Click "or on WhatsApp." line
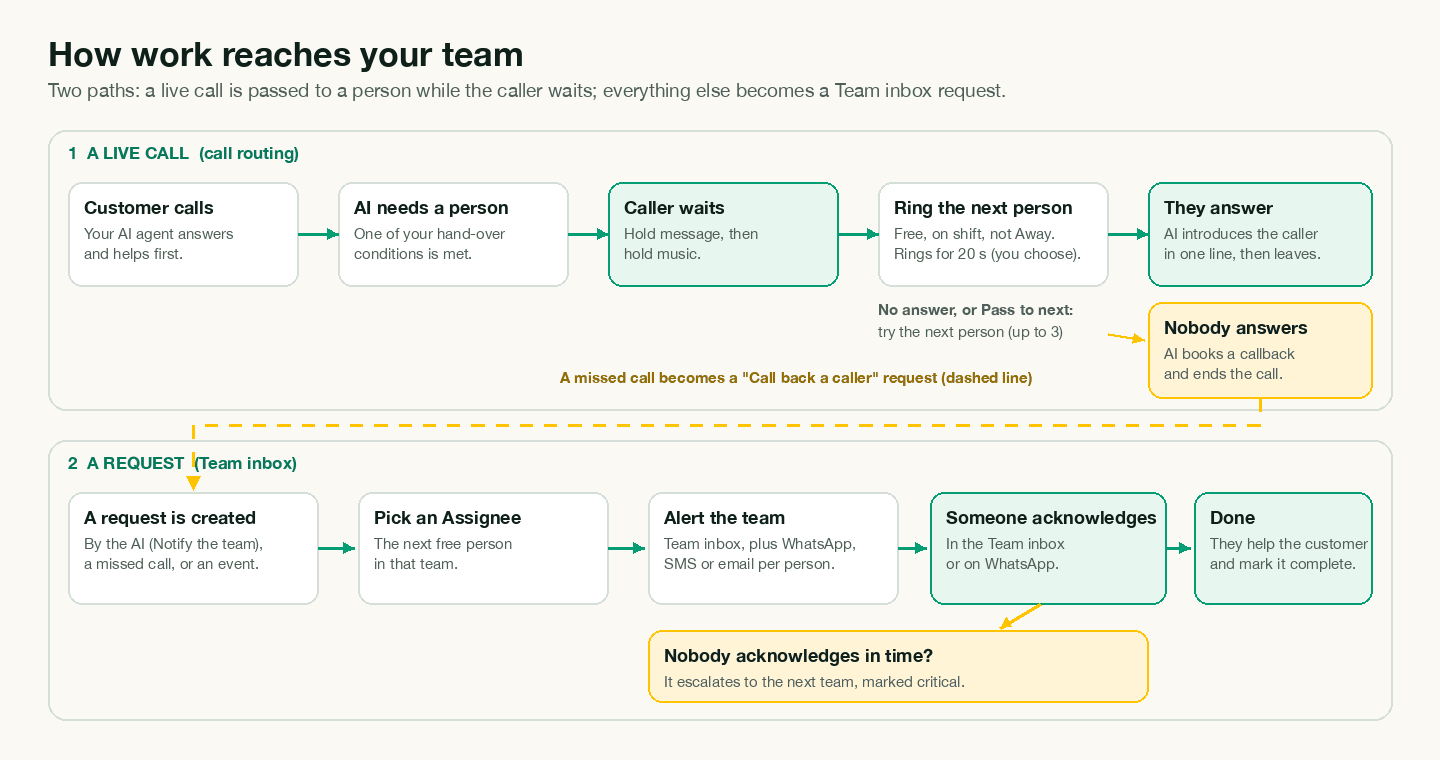Viewport: 1440px width, 760px height. coord(1002,563)
